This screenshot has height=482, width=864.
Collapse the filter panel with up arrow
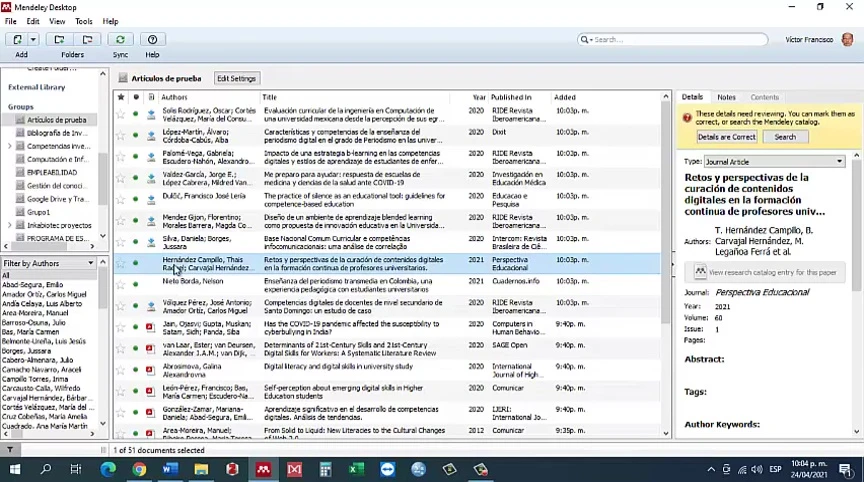(102, 263)
